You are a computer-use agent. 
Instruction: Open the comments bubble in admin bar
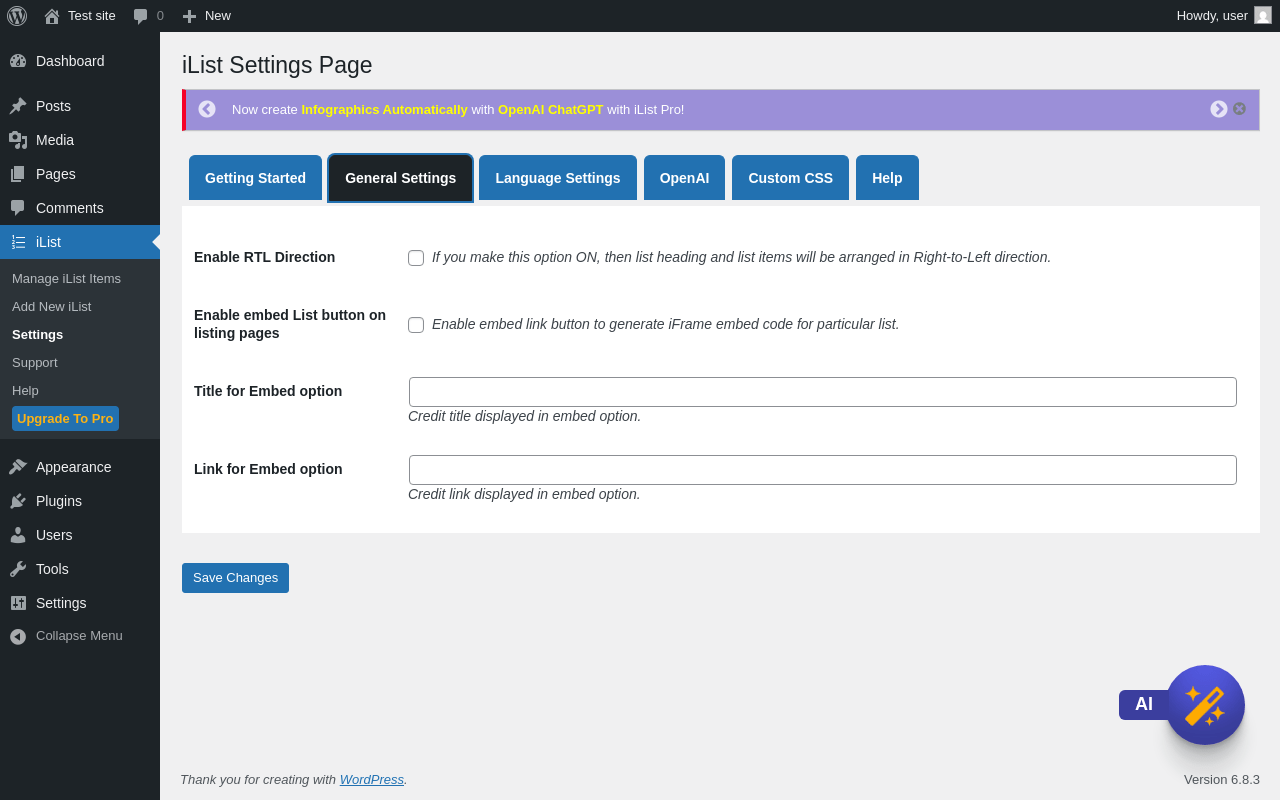148,16
